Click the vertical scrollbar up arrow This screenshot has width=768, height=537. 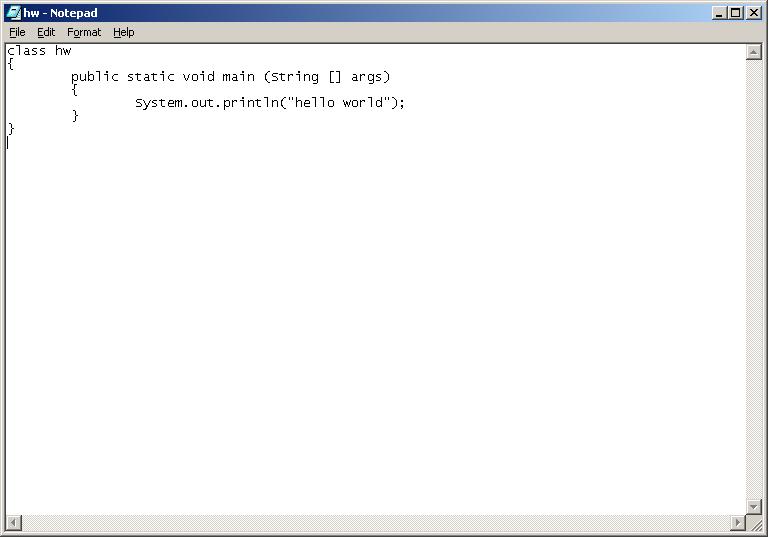[x=754, y=52]
